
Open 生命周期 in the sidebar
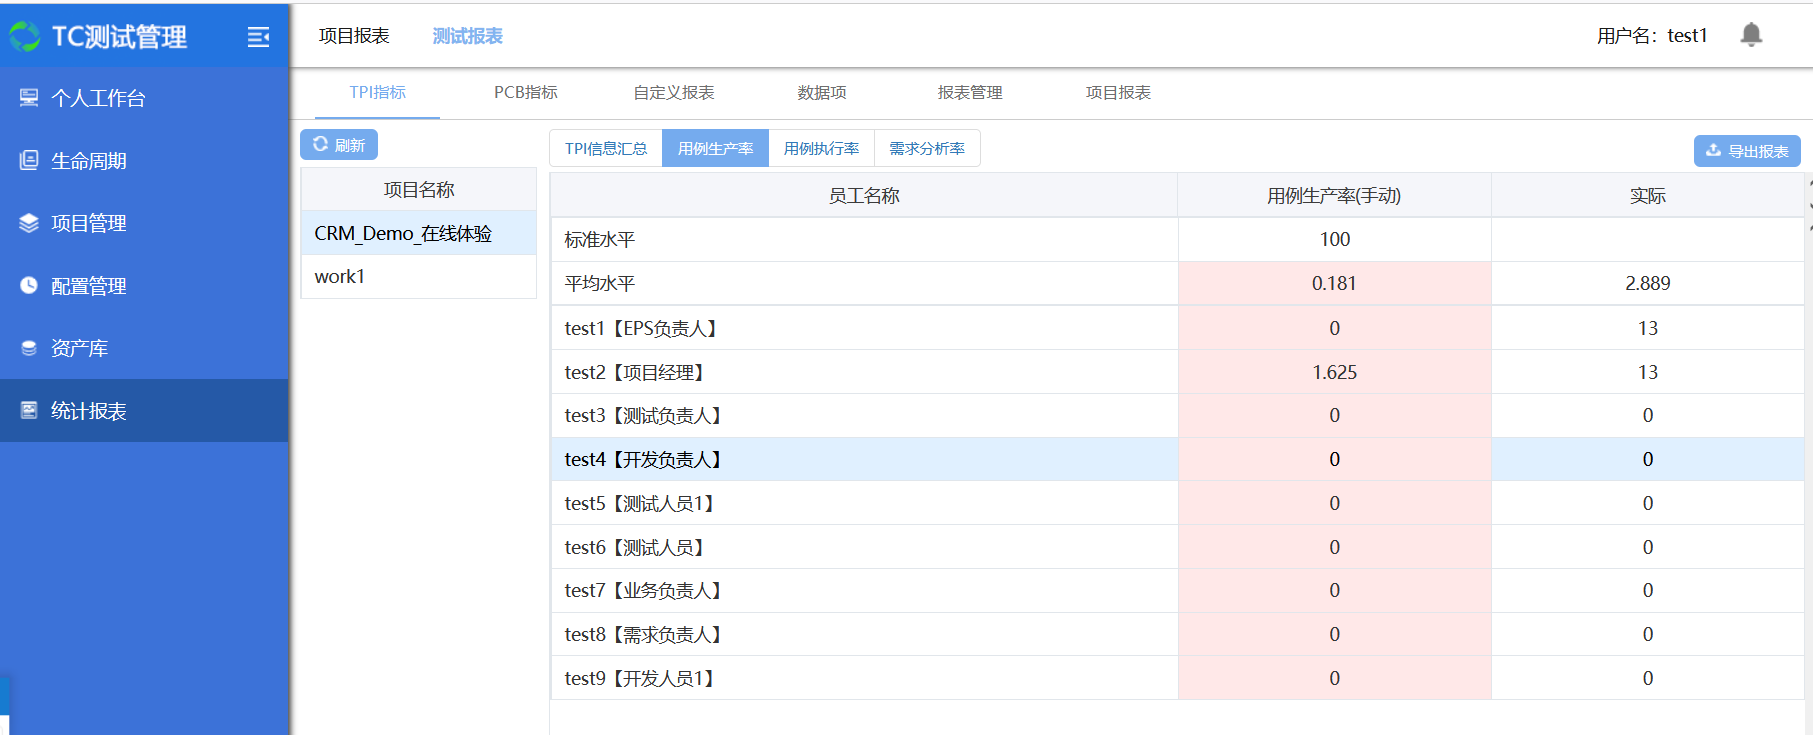coord(88,161)
